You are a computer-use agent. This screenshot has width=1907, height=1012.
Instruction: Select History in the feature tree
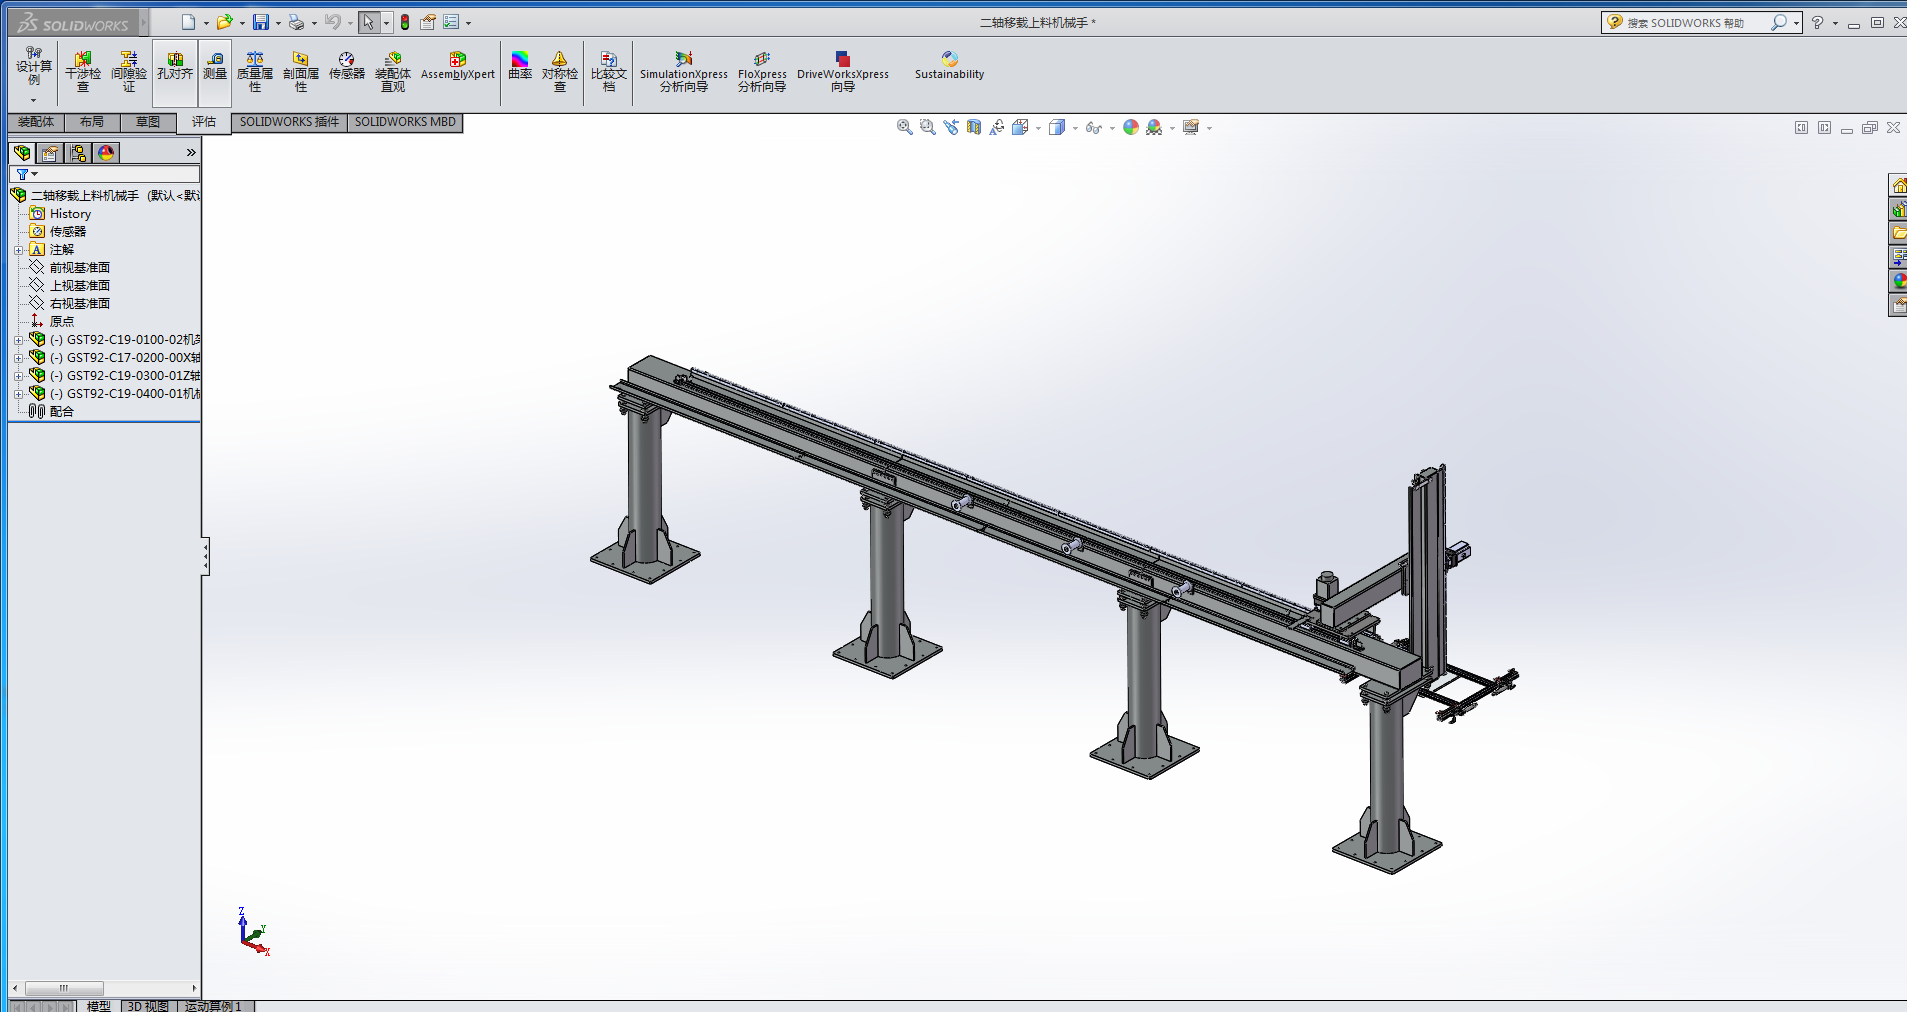click(70, 214)
